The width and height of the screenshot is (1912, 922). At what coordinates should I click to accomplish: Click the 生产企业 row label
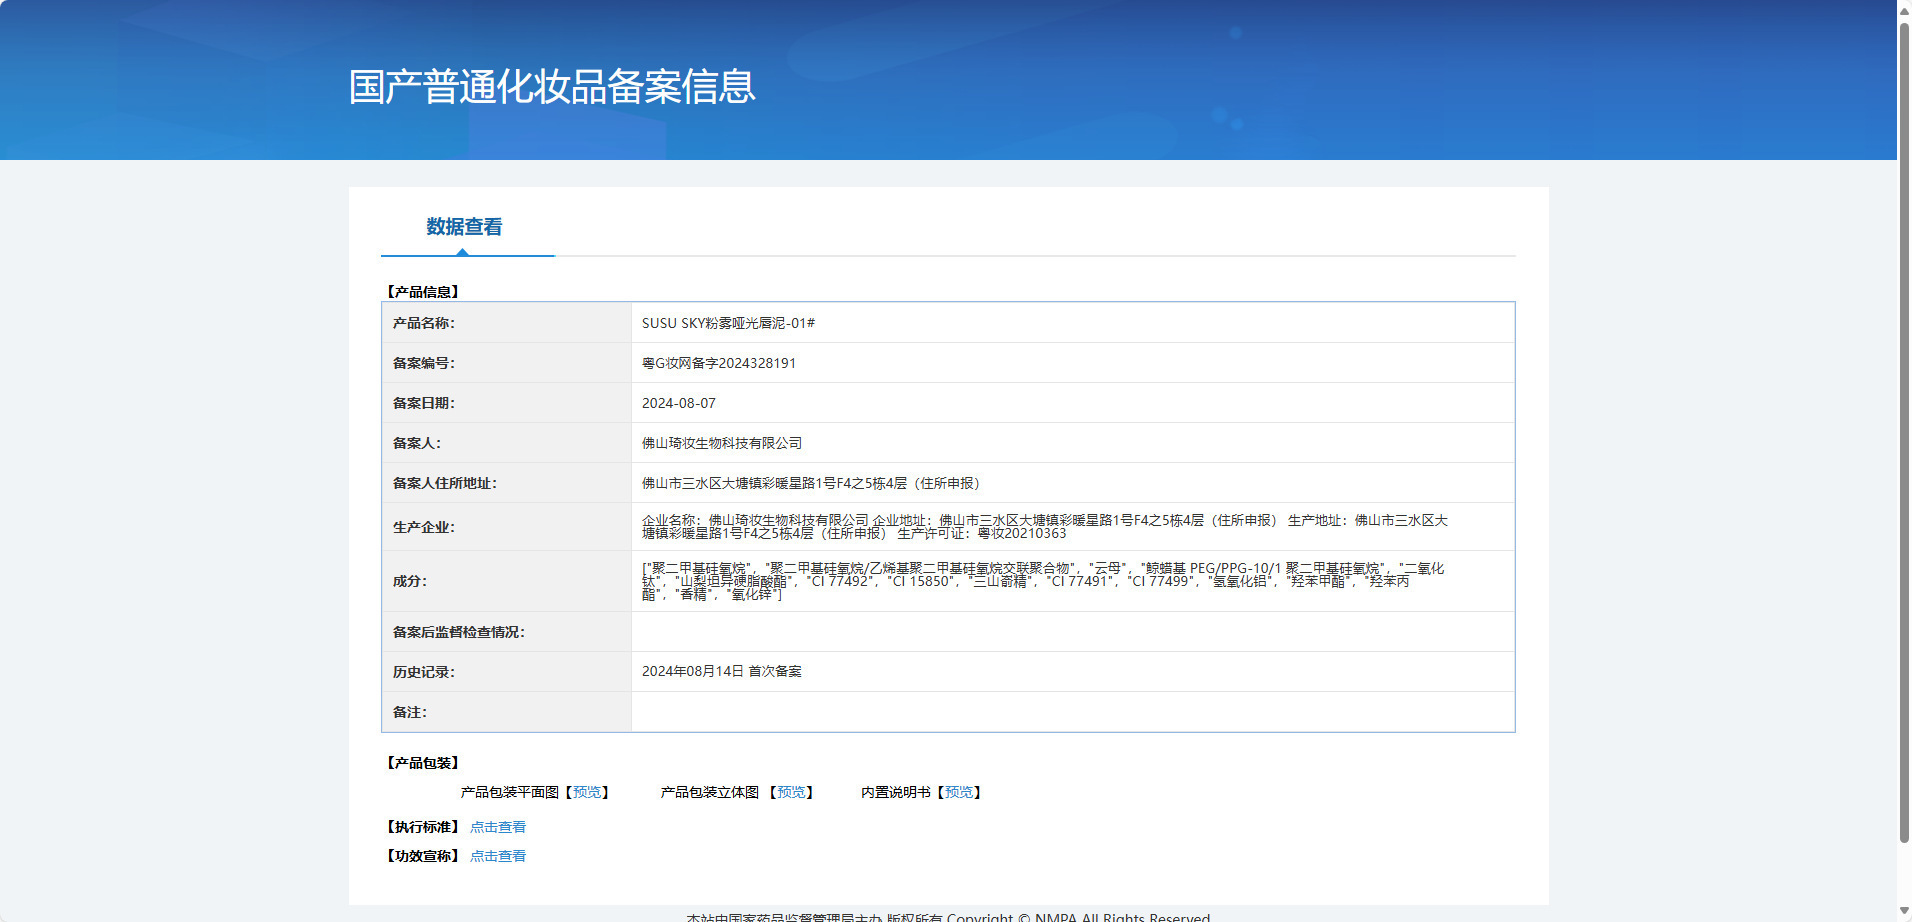point(423,527)
